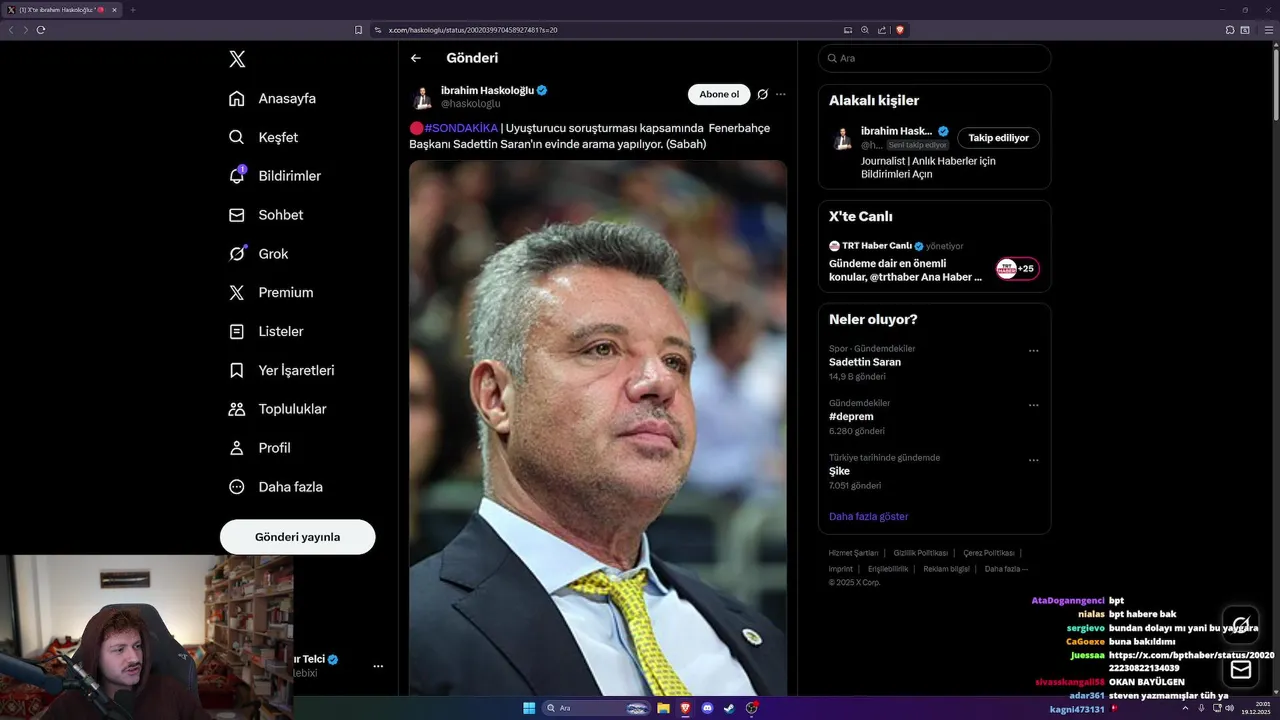Open account switcher three-dot menu

tap(378, 666)
